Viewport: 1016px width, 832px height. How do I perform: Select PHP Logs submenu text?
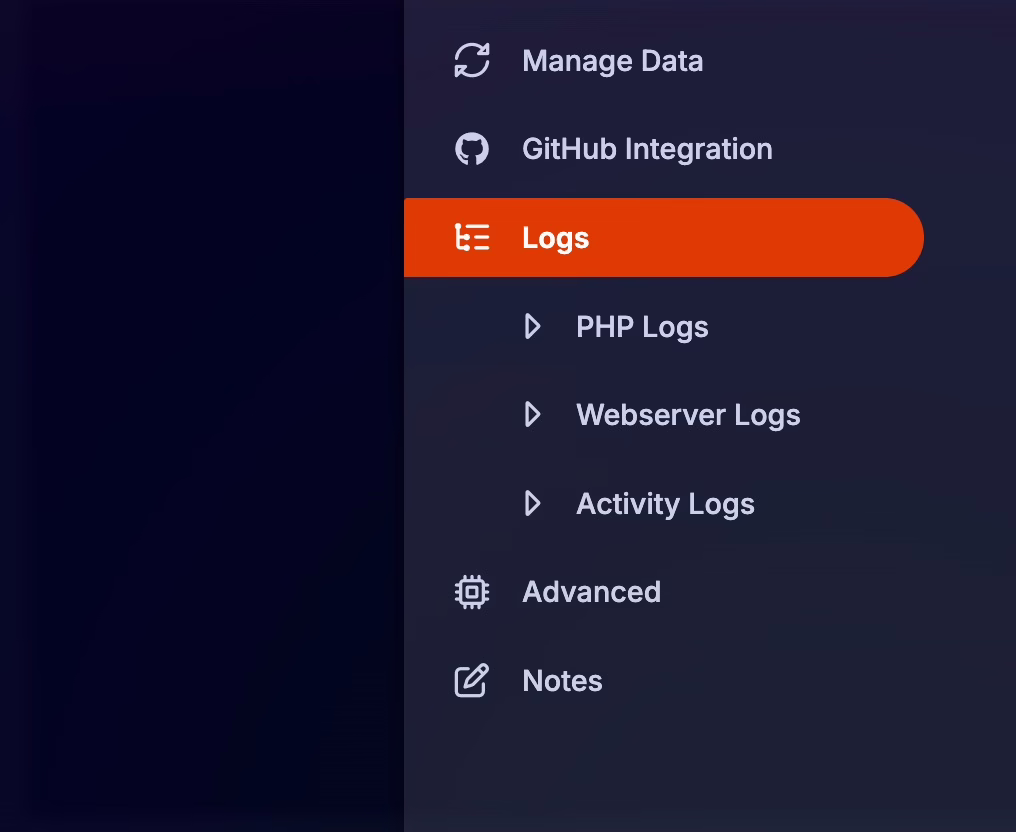[642, 327]
